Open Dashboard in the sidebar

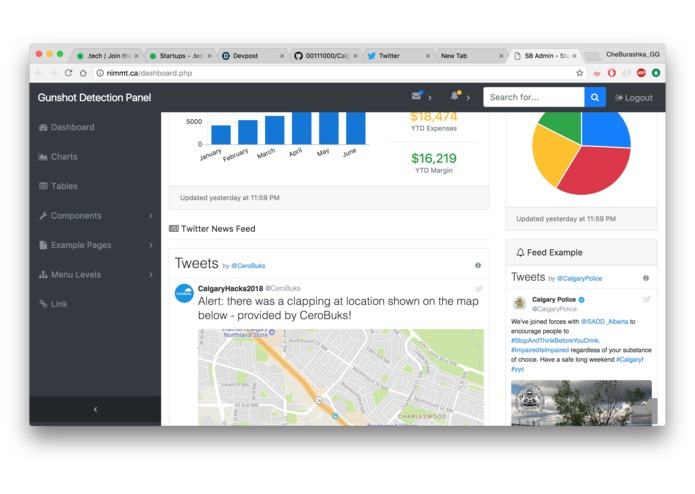(66, 127)
